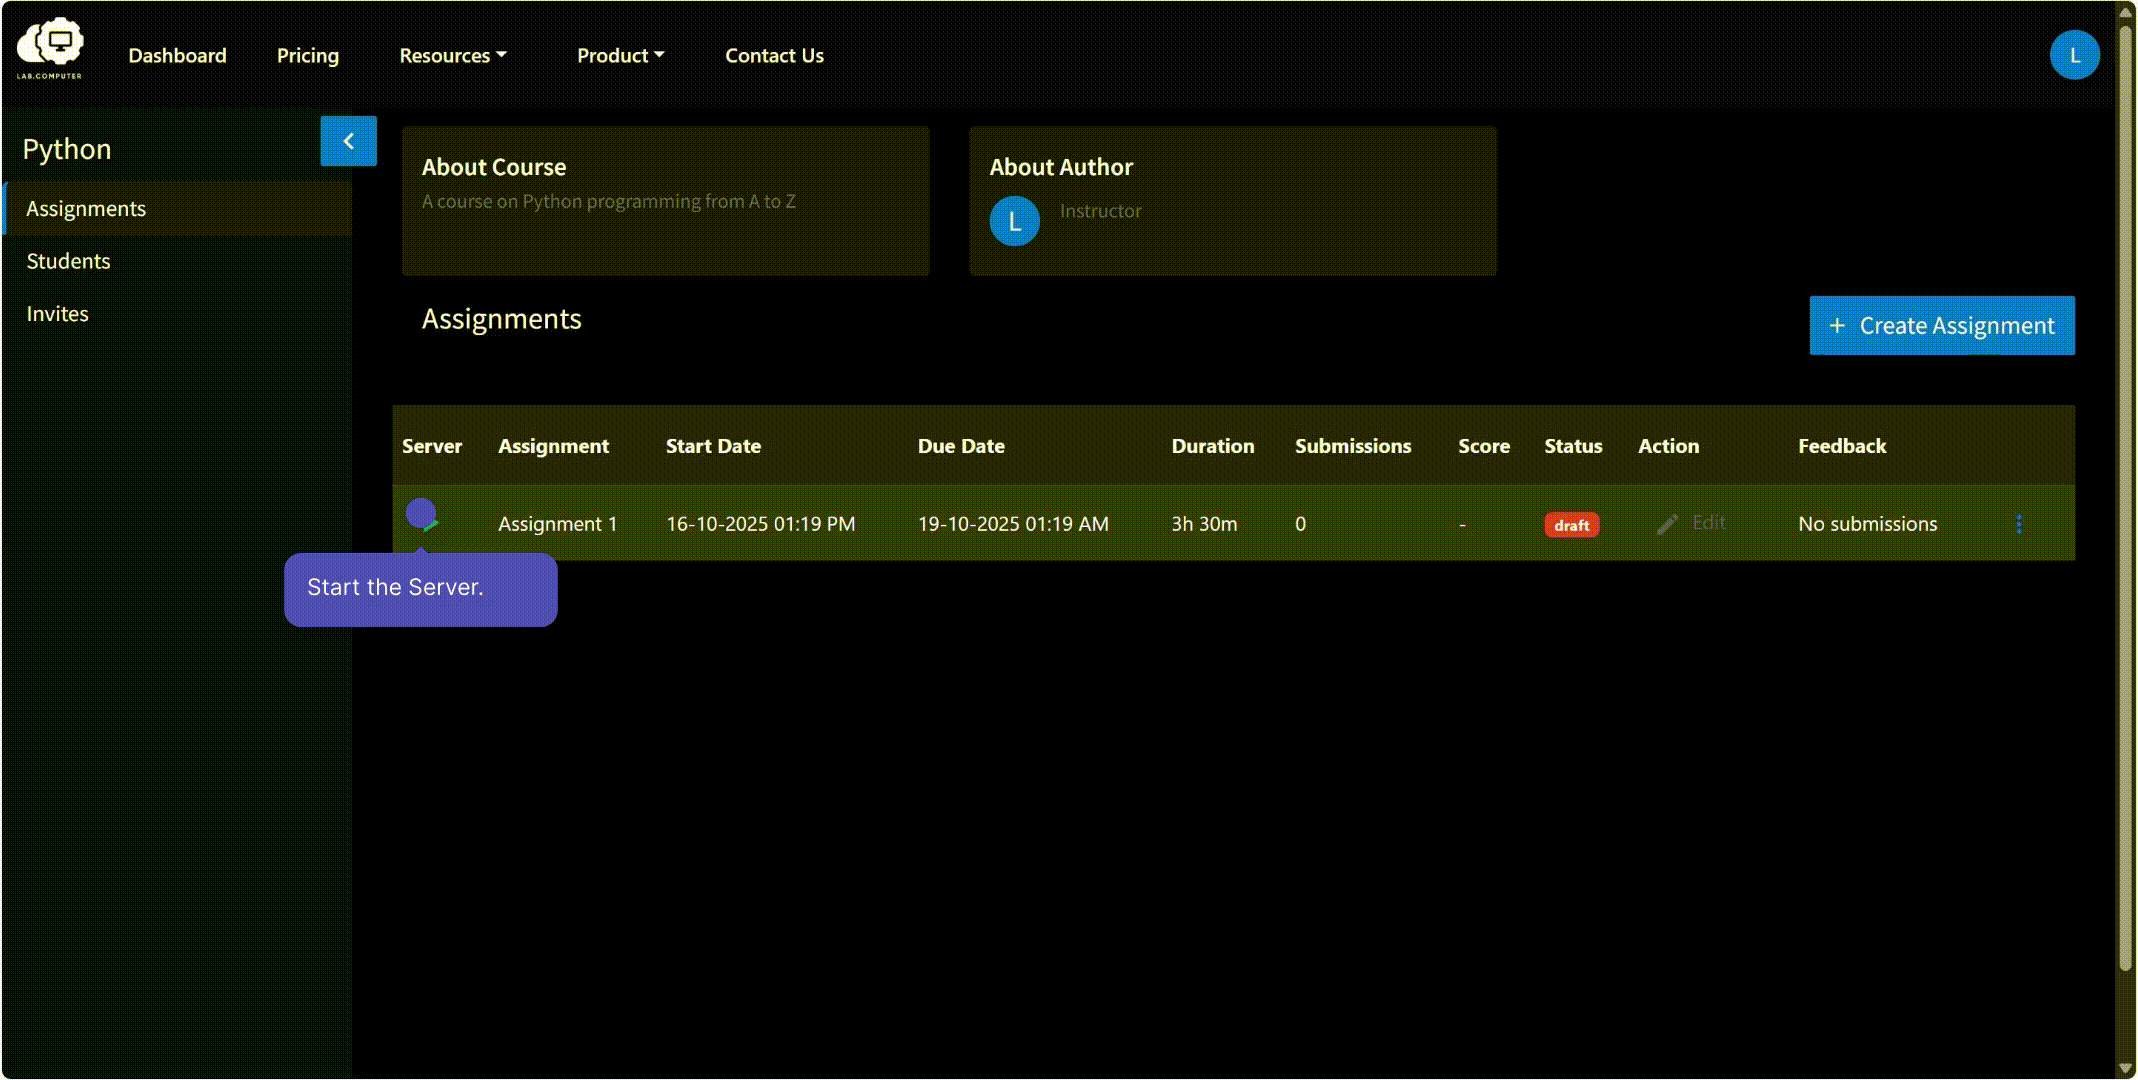Image resolution: width=2138 pixels, height=1080 pixels.
Task: Go to the Dashboard page
Action: [x=177, y=56]
